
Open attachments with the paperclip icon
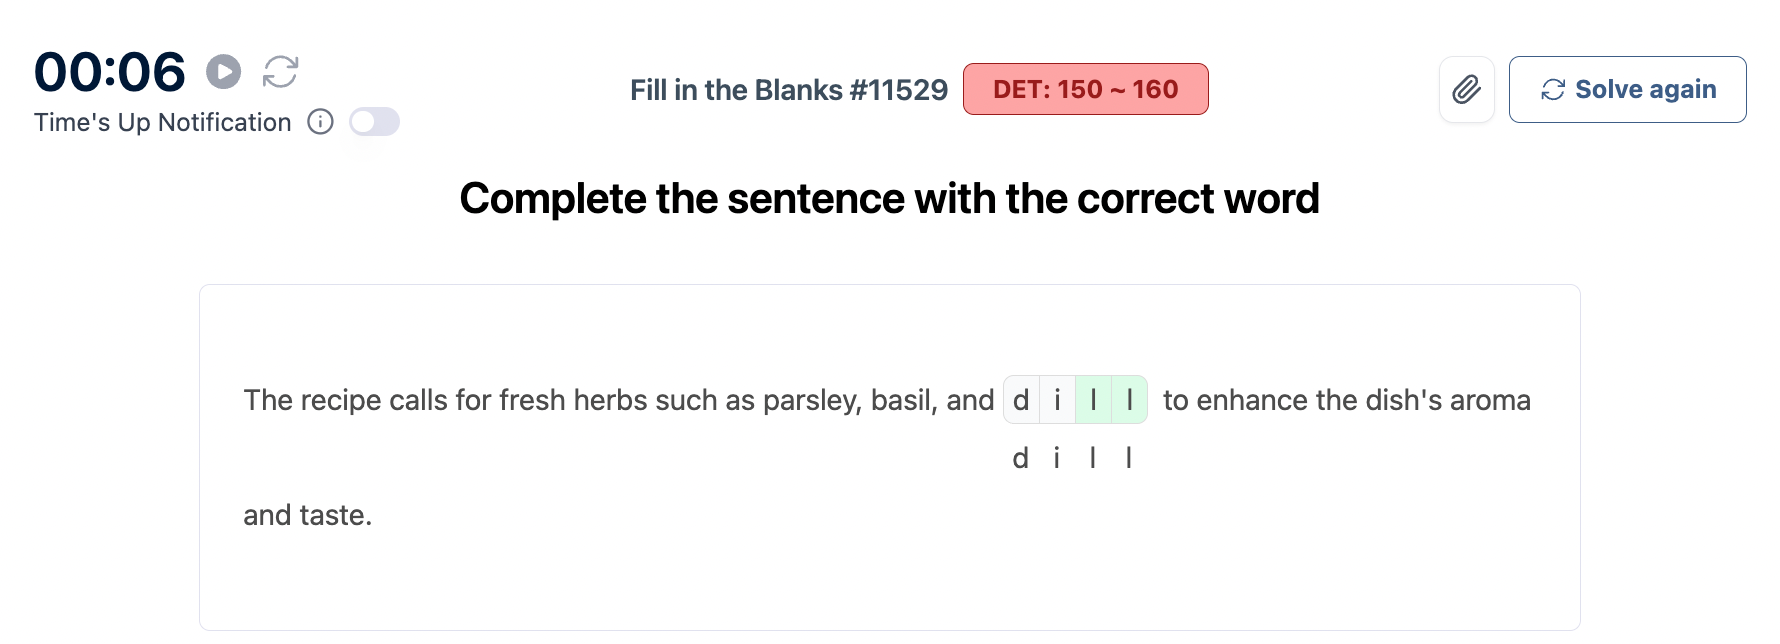click(x=1466, y=90)
